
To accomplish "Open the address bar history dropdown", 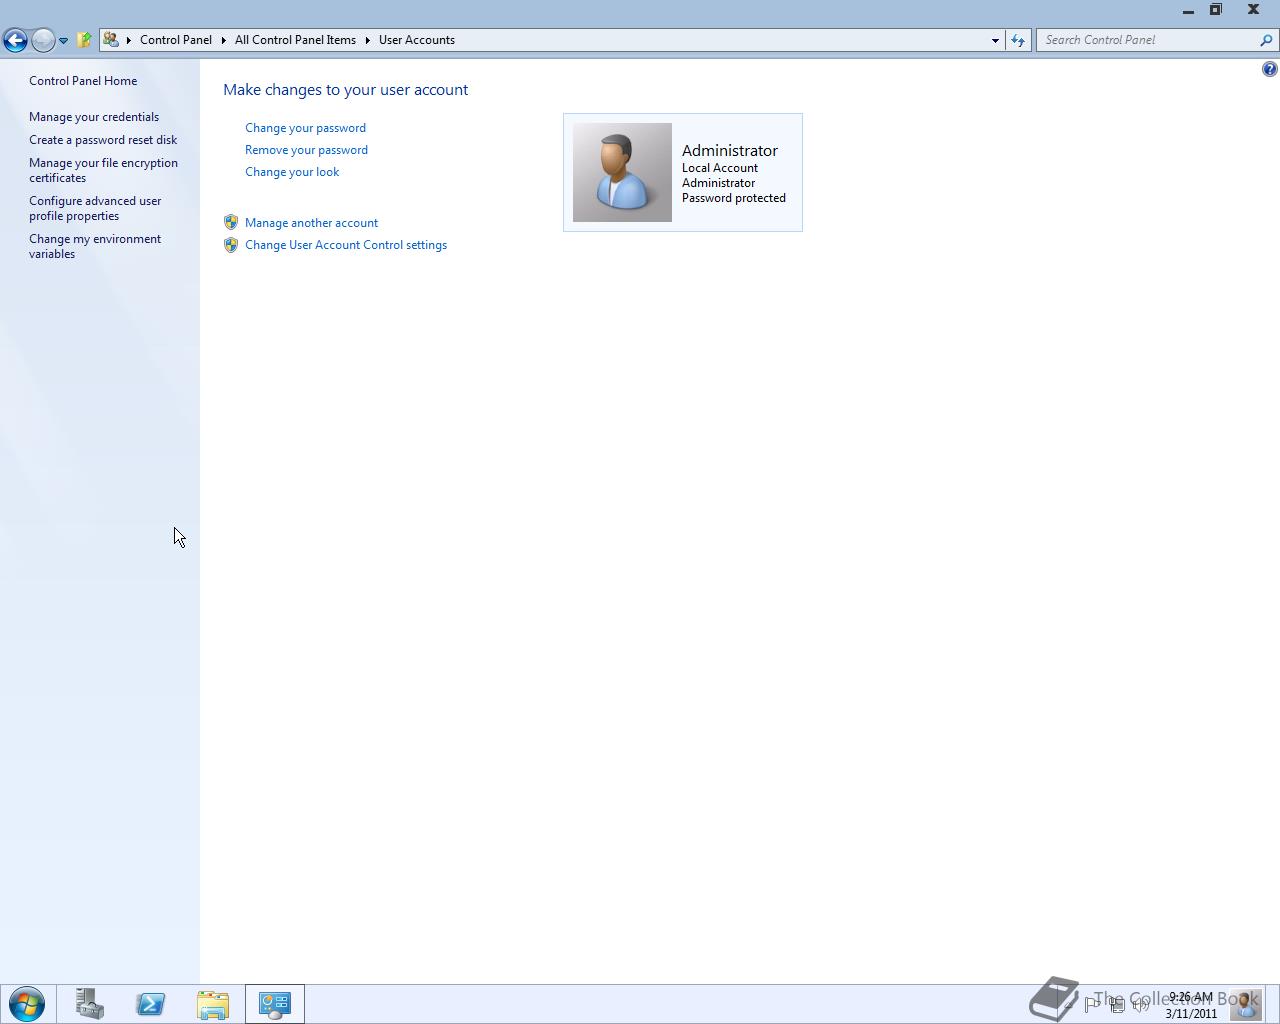I will click(x=995, y=40).
